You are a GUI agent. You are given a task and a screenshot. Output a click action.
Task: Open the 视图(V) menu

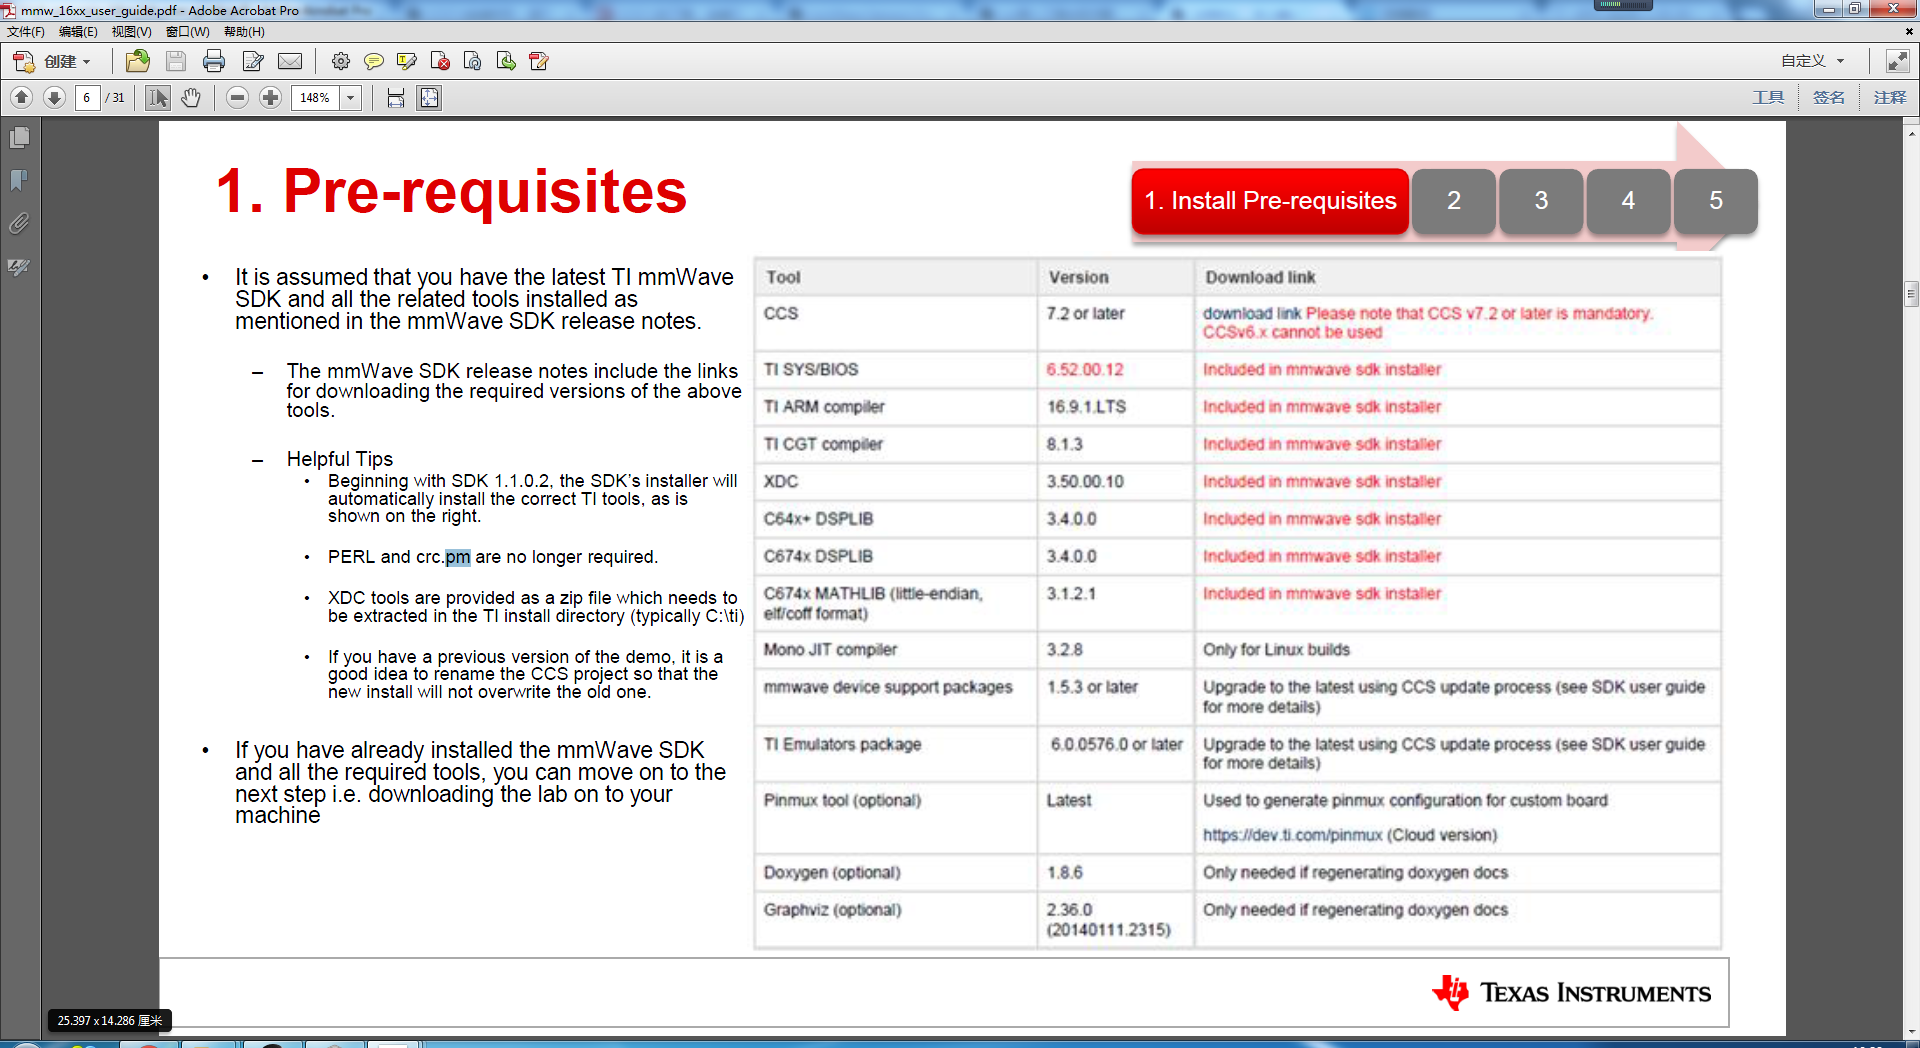coord(132,32)
